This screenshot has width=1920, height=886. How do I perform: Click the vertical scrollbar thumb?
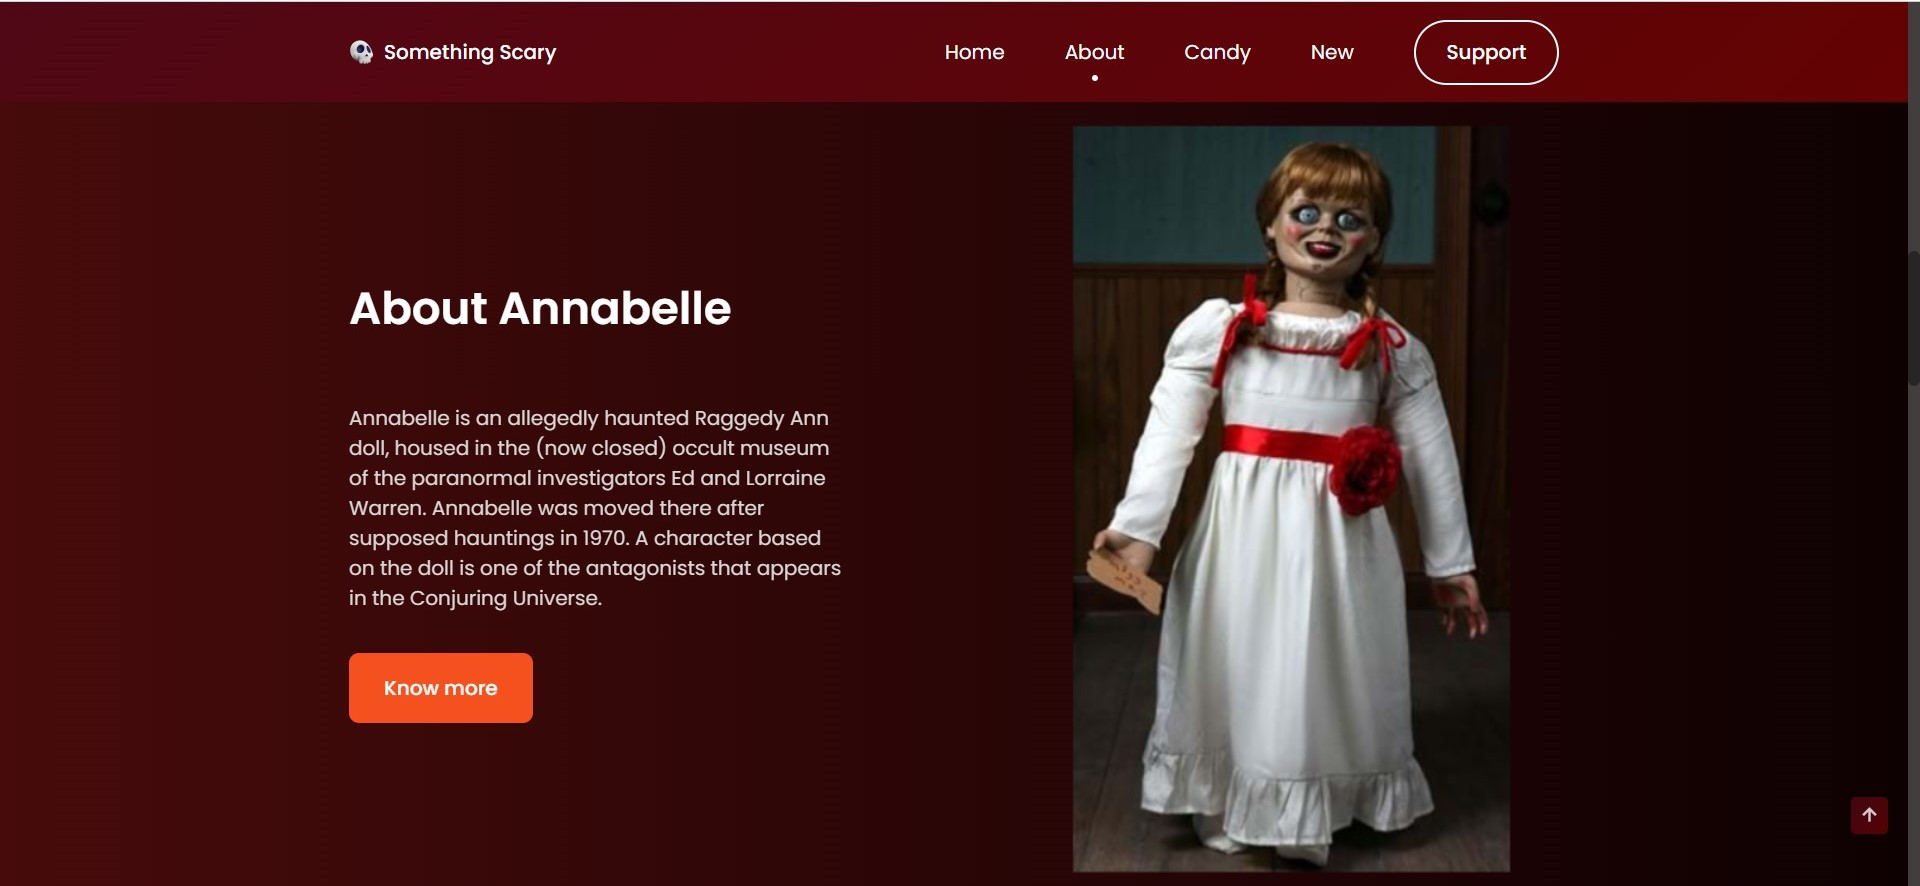pyautogui.click(x=1913, y=318)
